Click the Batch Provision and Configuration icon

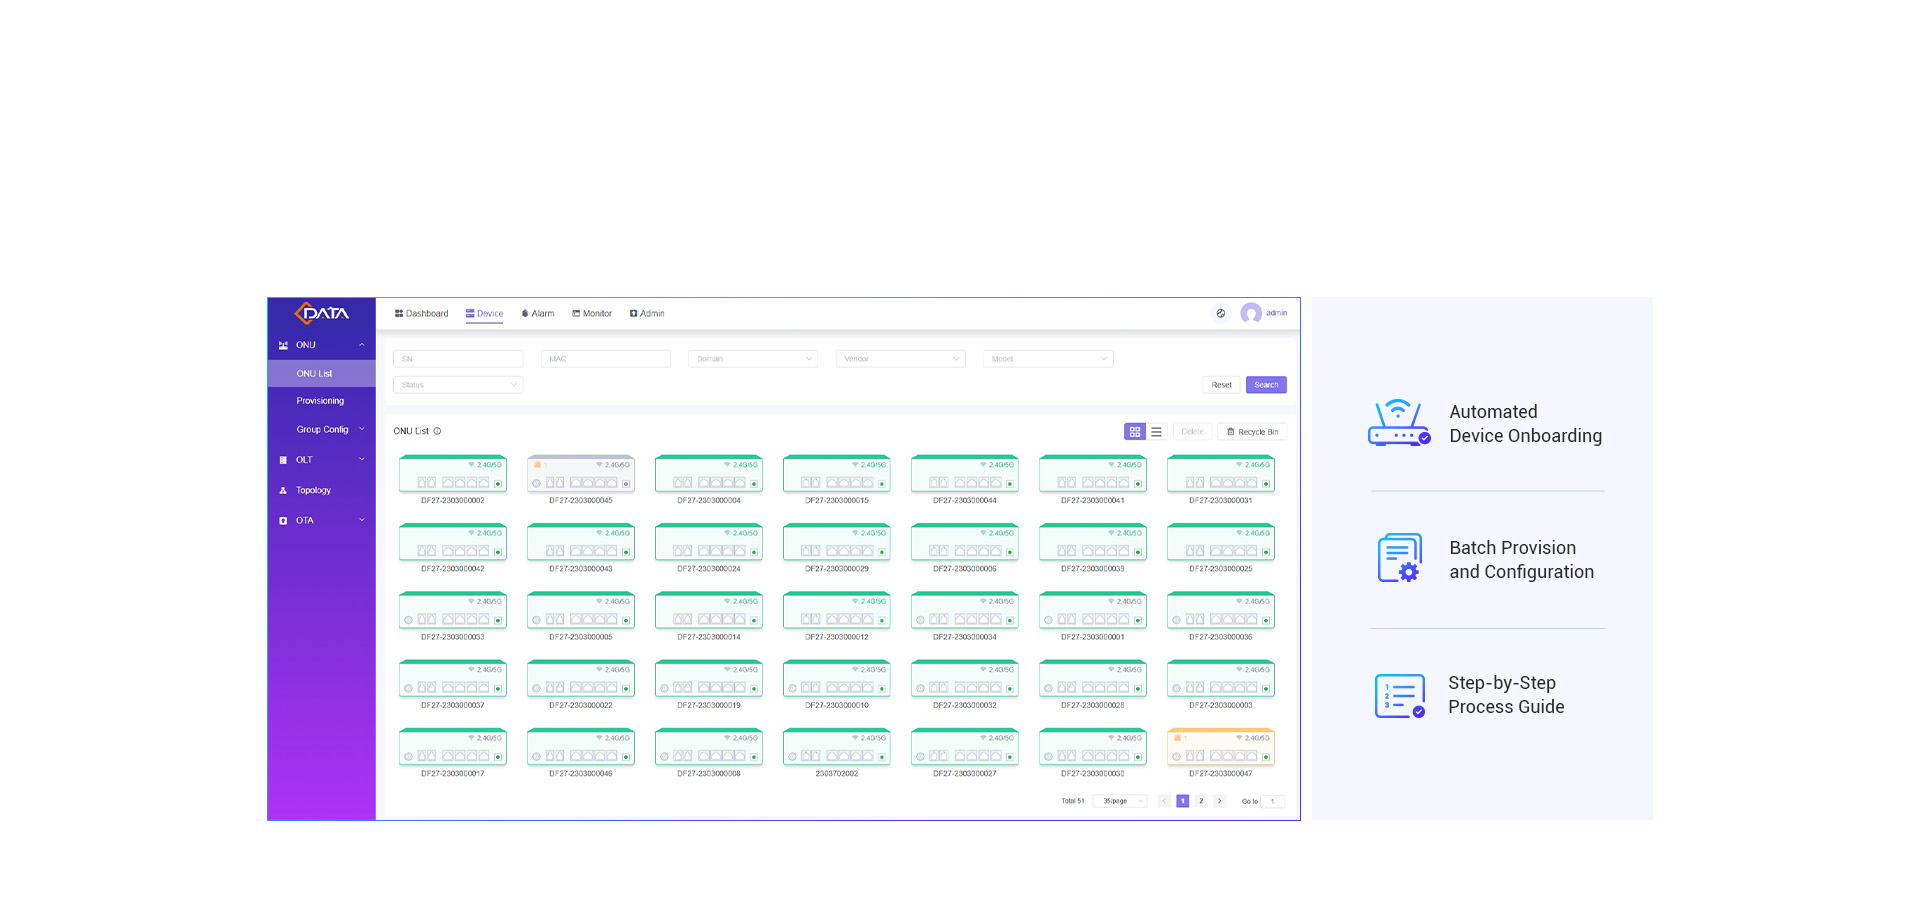(1400, 558)
